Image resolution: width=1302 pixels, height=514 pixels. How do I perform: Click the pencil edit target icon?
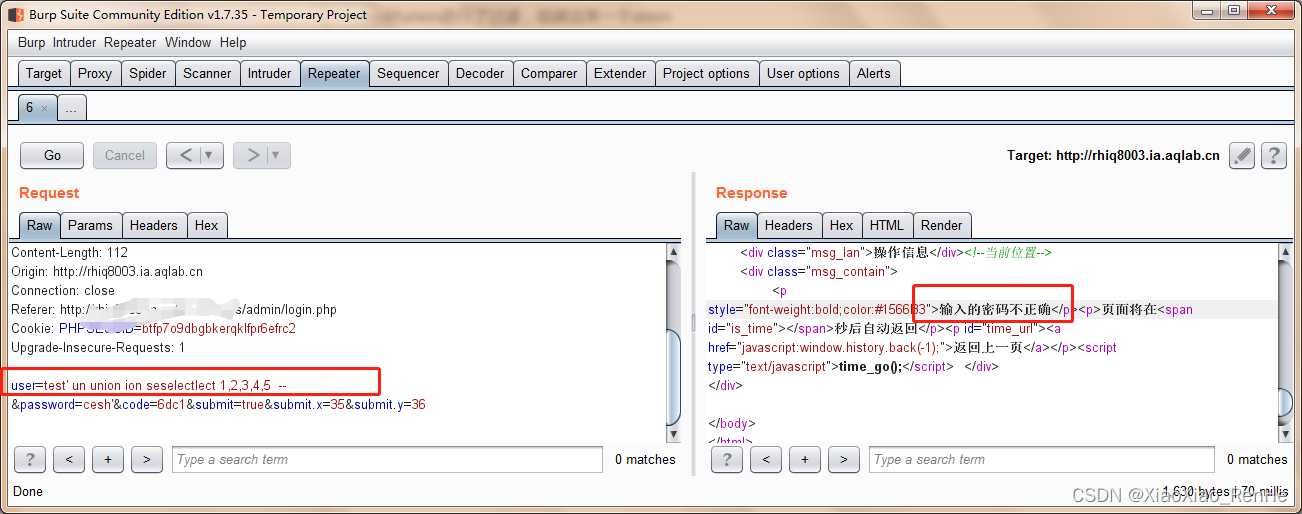click(1241, 155)
